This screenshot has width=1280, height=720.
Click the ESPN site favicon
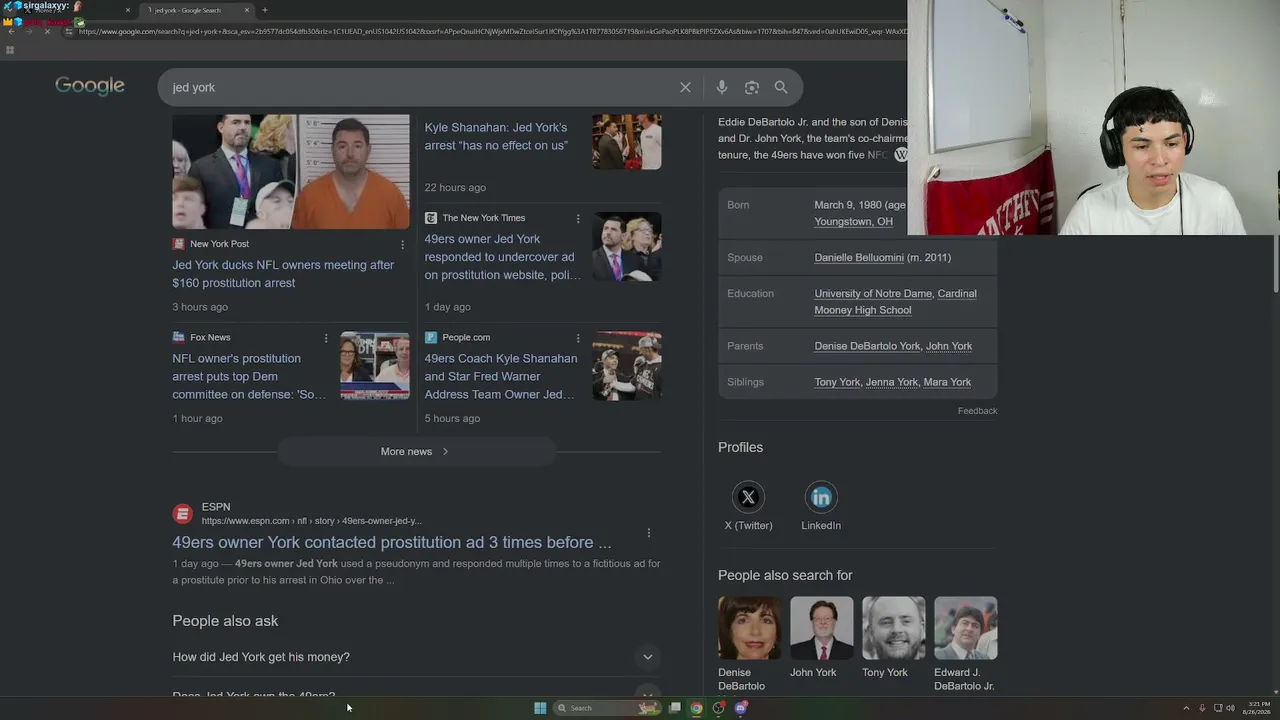[182, 514]
